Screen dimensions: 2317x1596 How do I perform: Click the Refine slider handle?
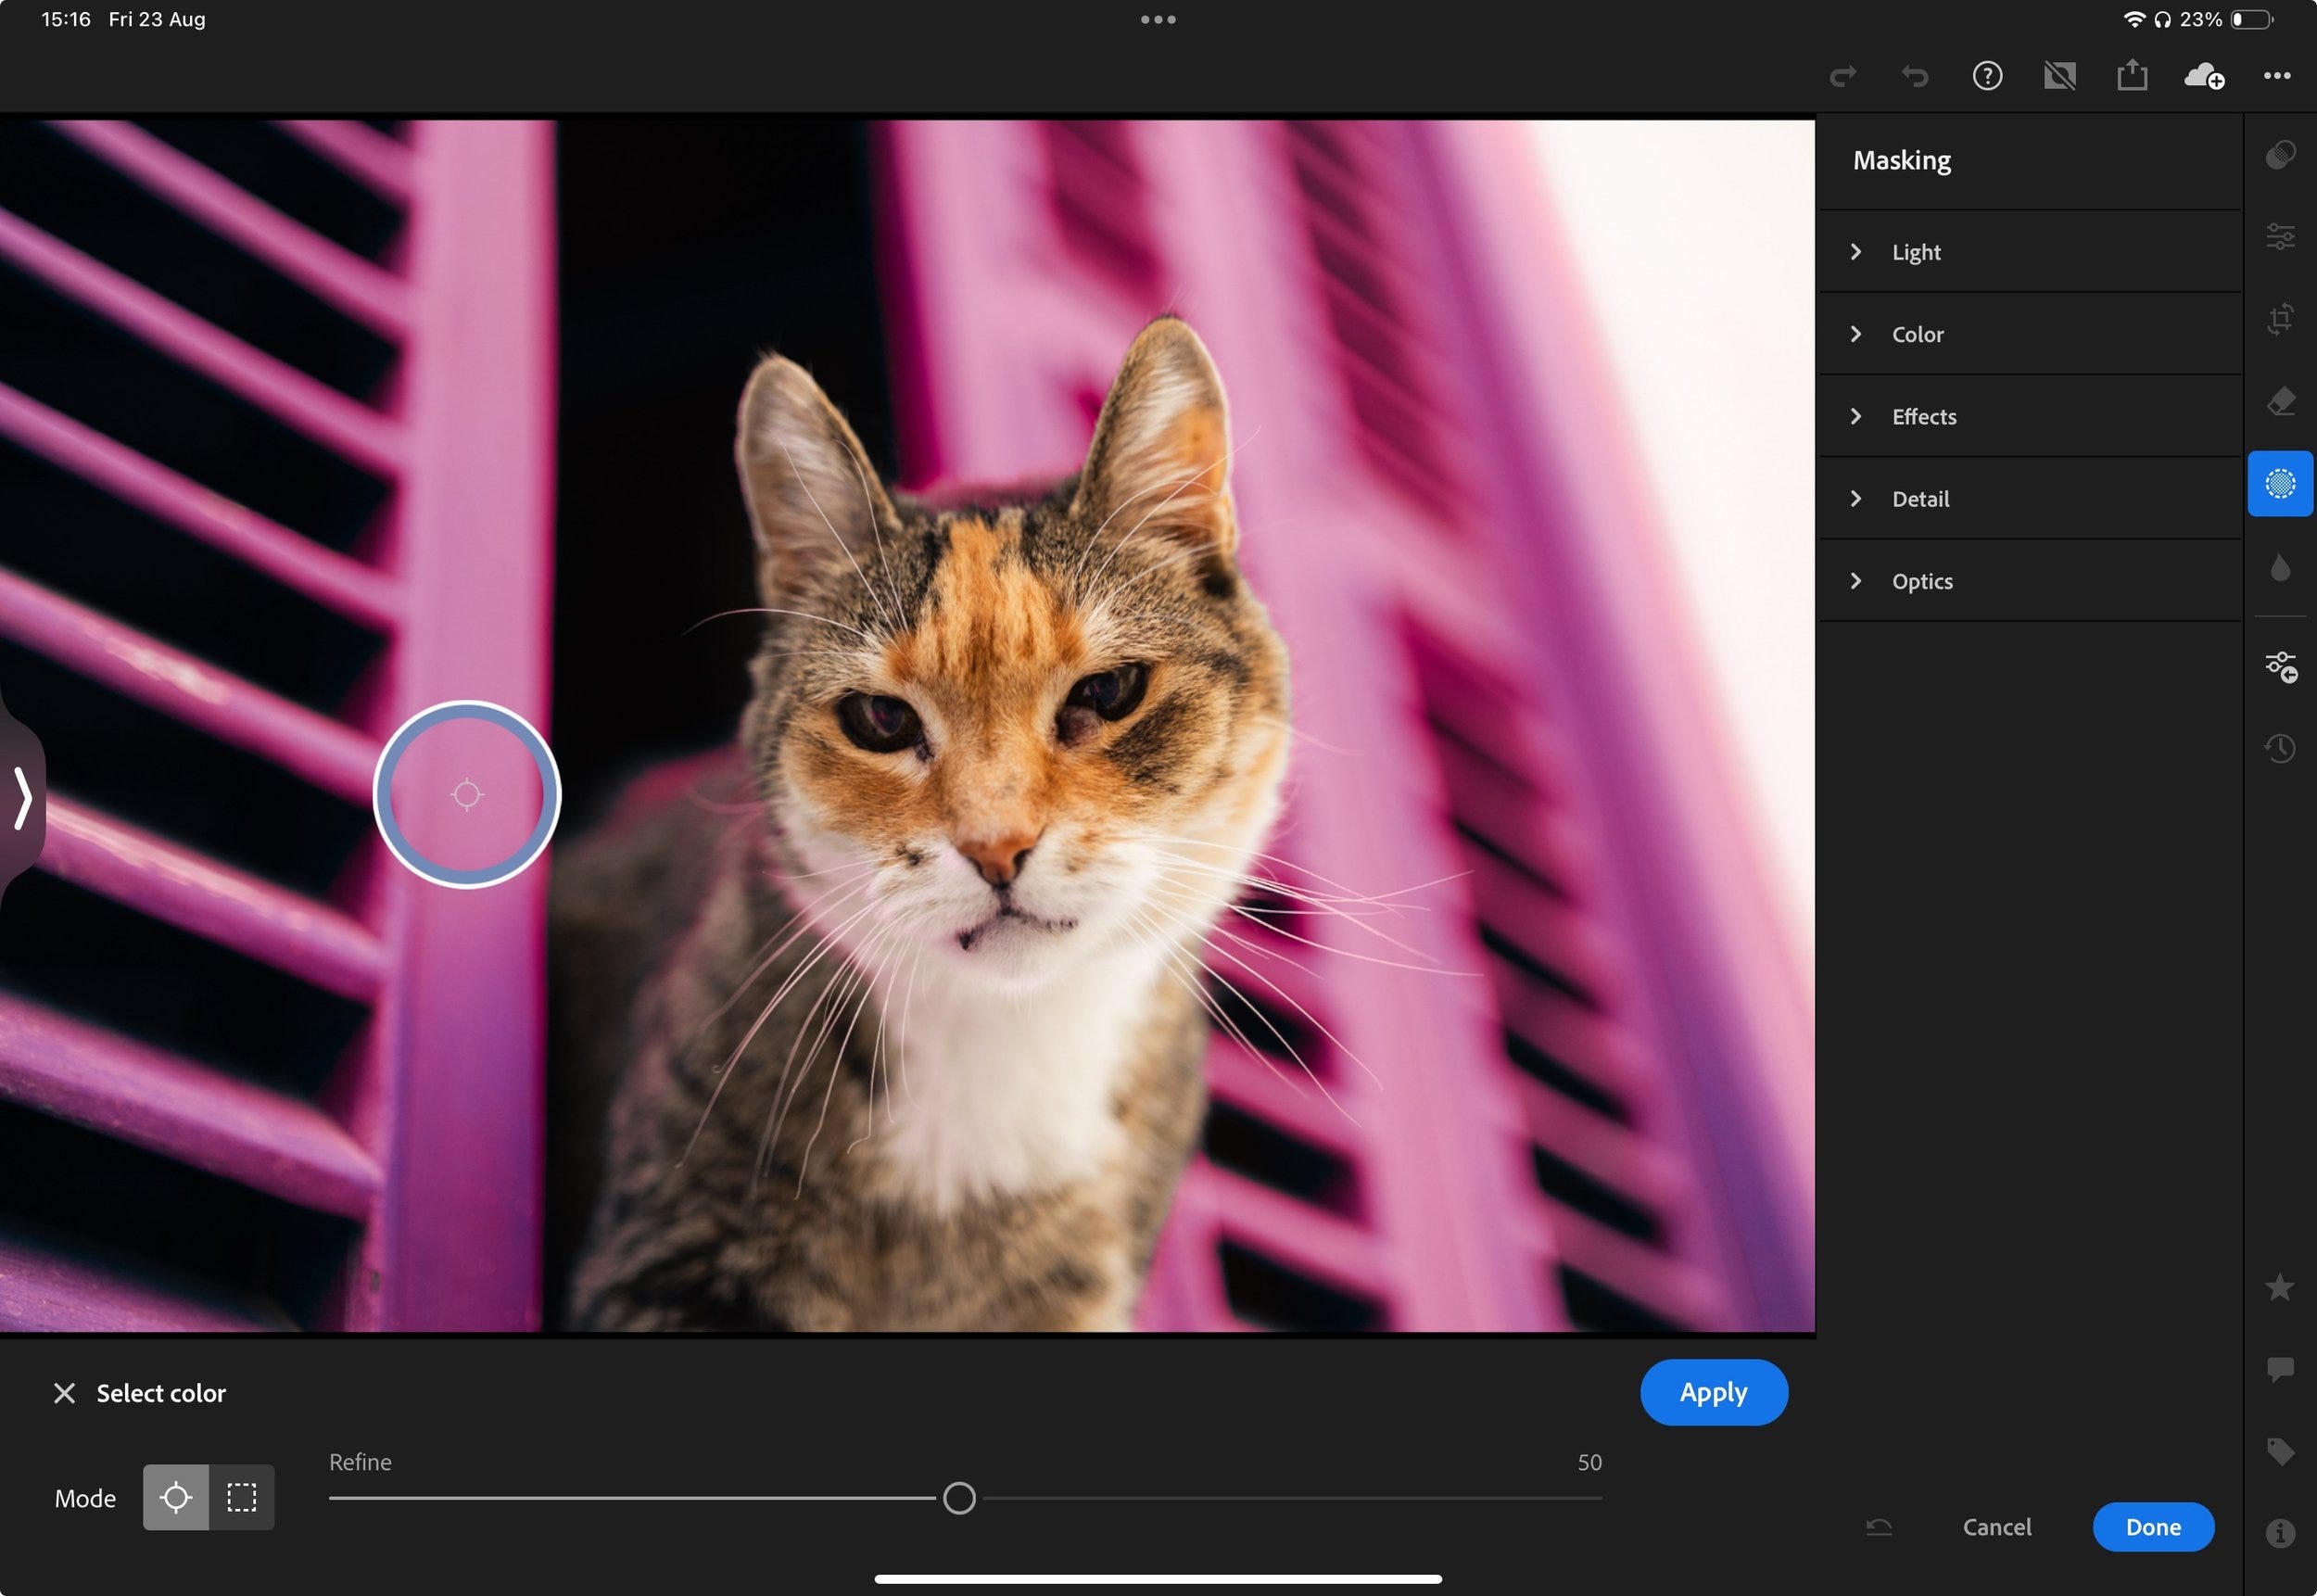pos(958,1498)
